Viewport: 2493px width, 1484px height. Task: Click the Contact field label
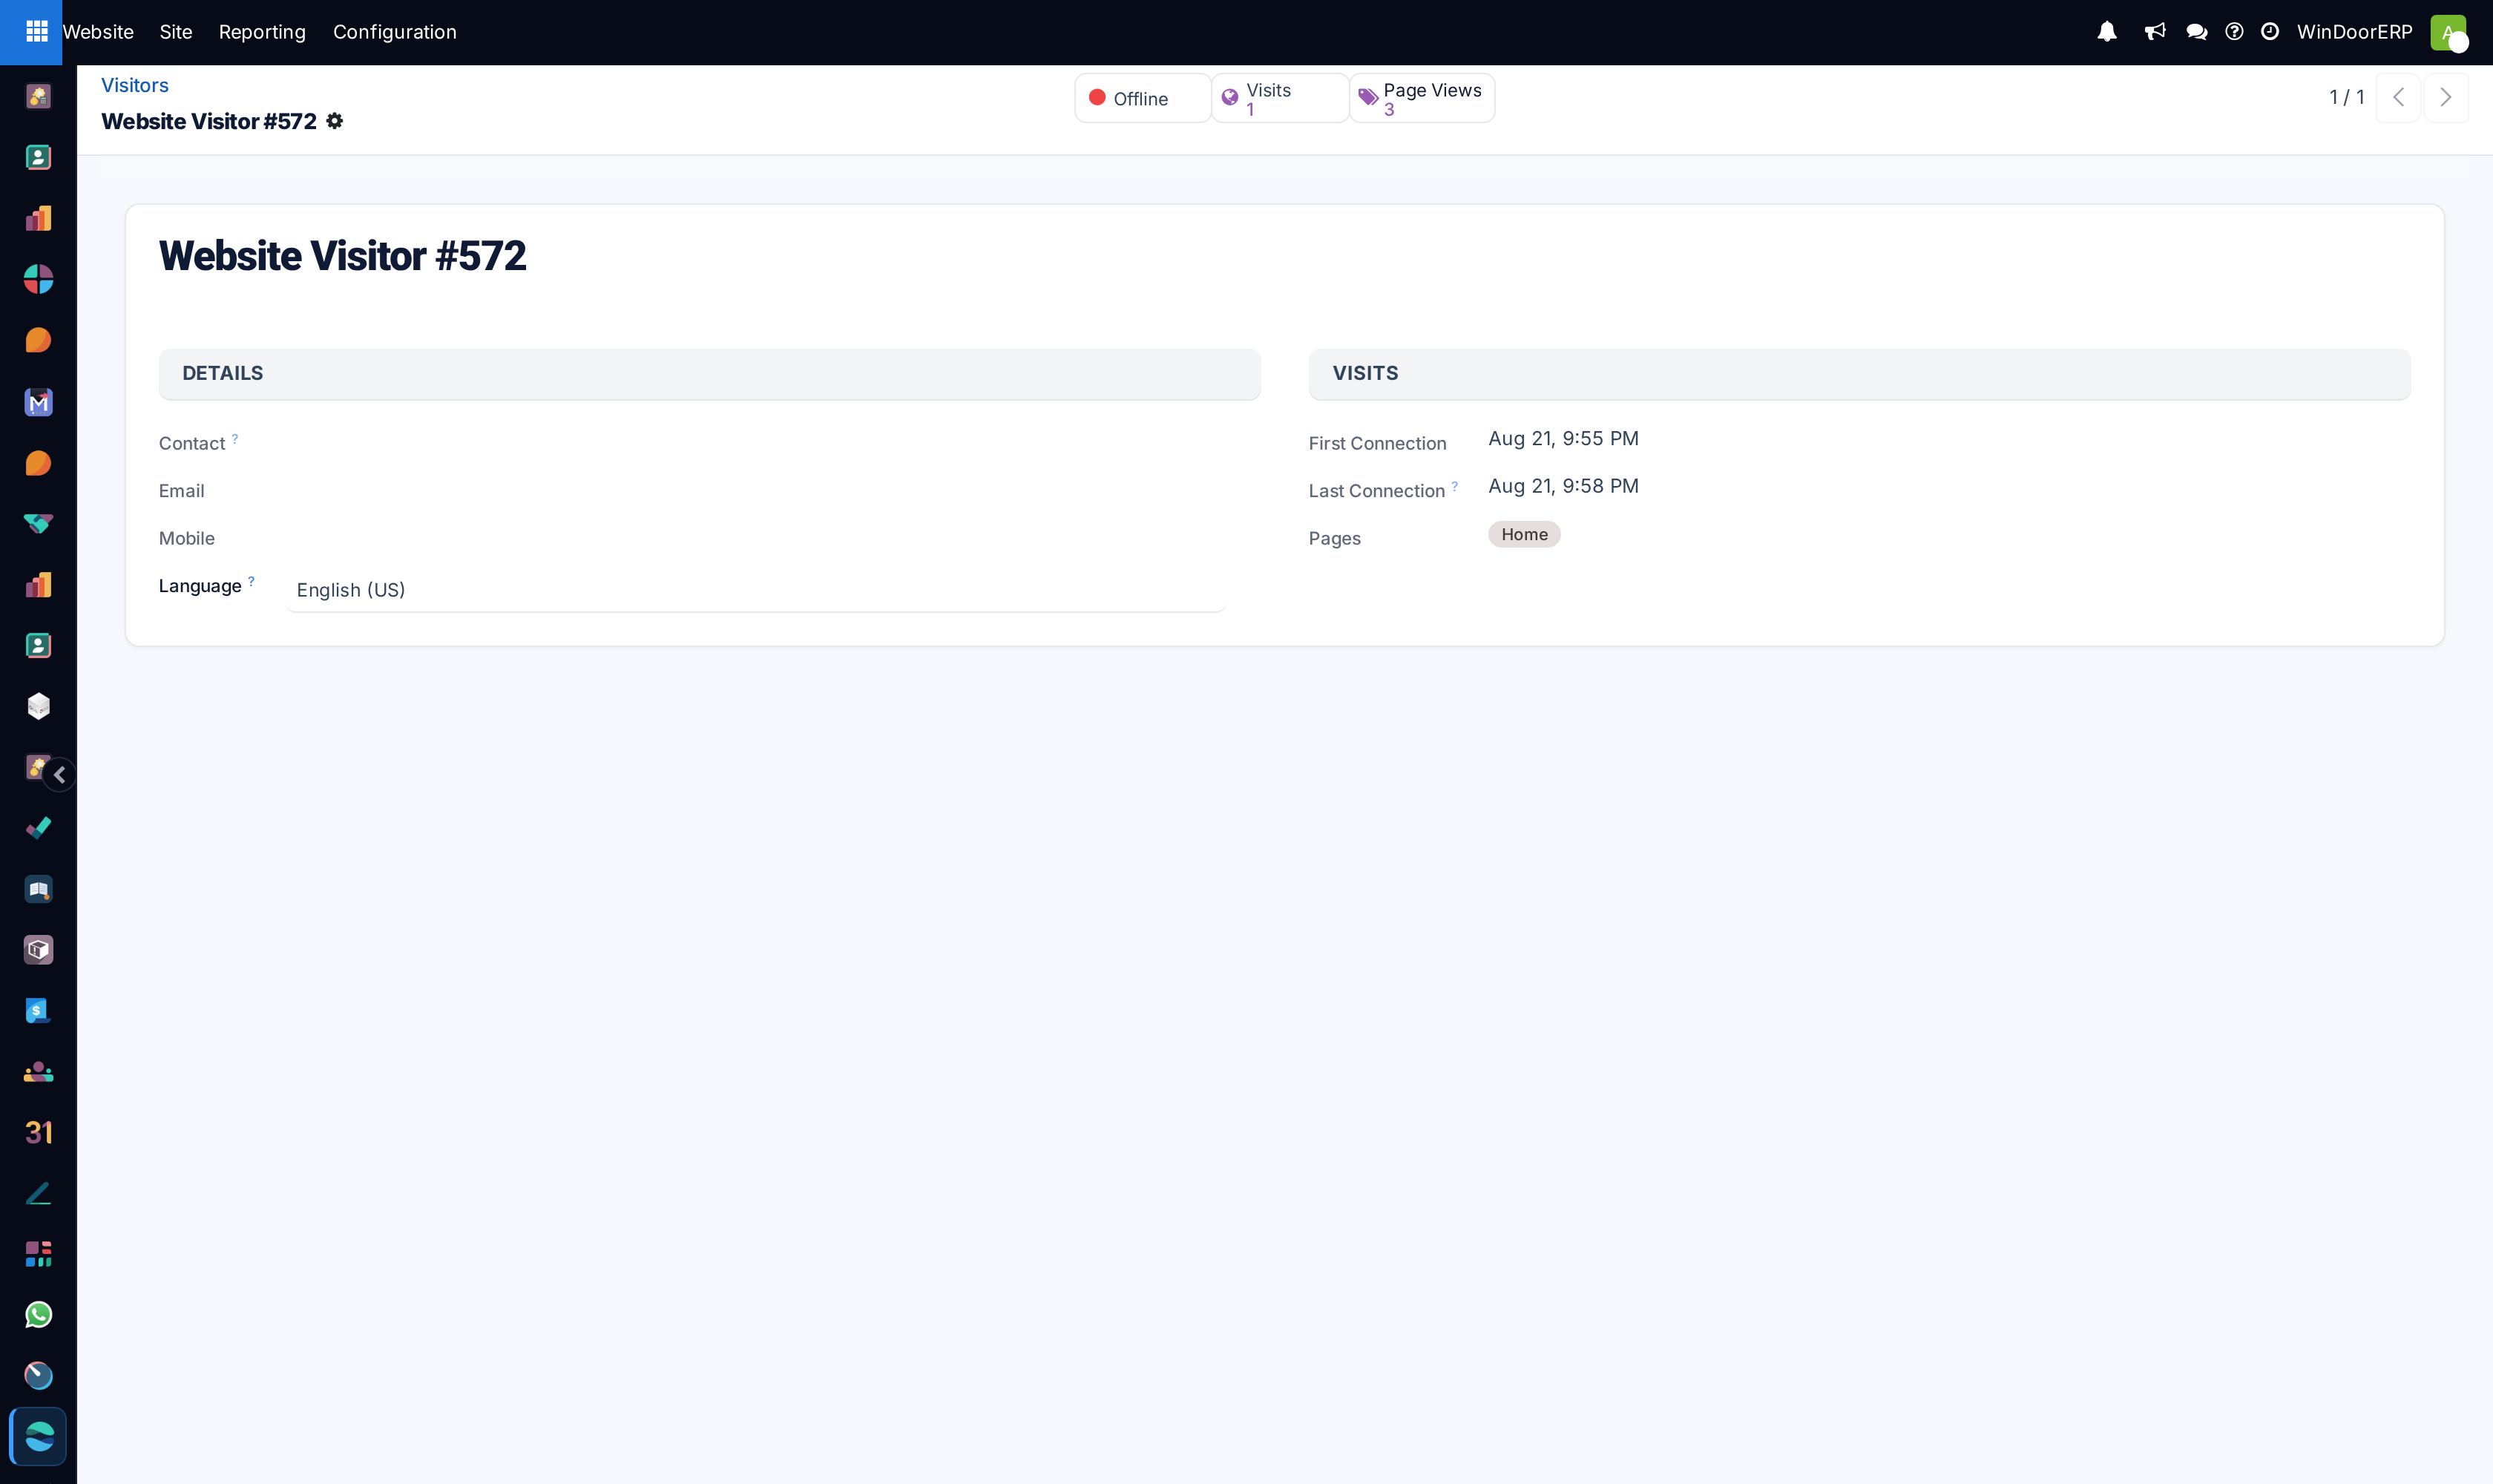(192, 443)
